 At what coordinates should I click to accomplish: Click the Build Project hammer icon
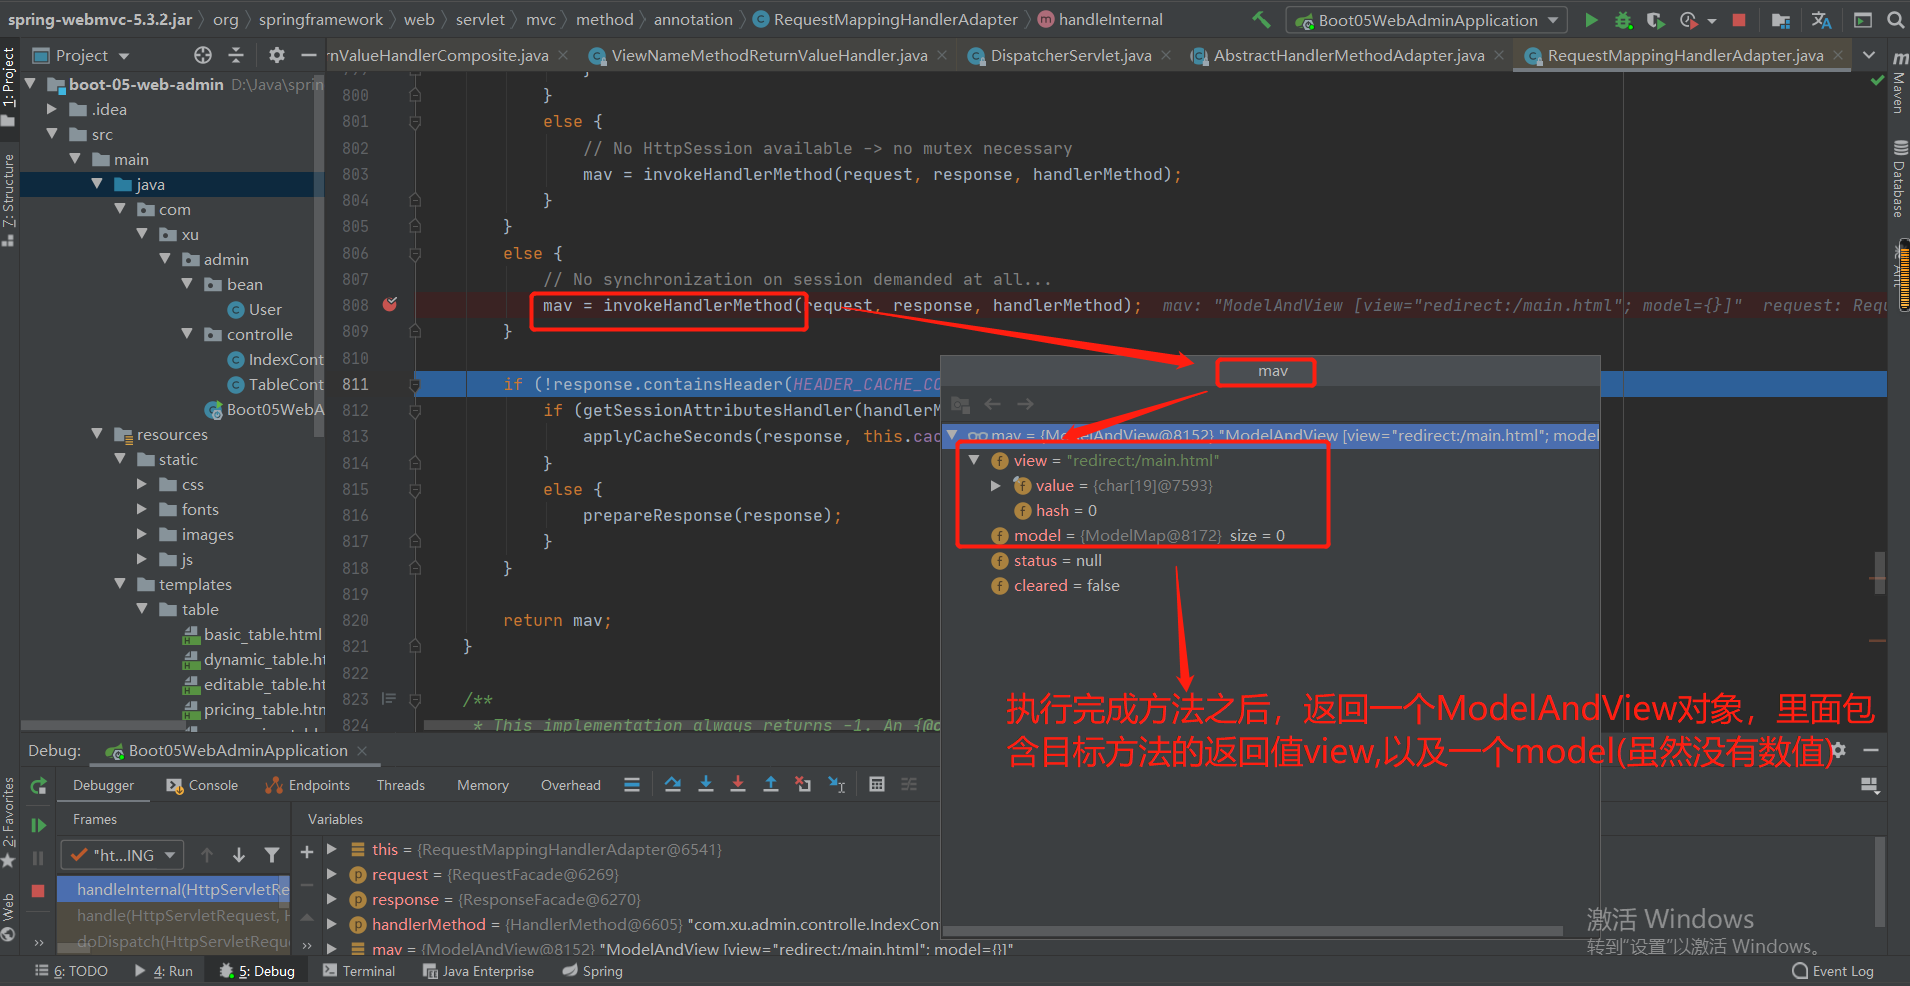(x=1261, y=19)
